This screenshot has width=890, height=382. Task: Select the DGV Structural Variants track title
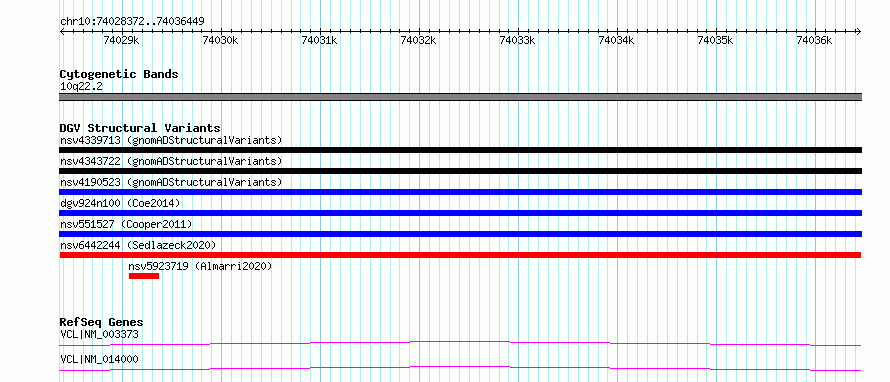tap(140, 128)
